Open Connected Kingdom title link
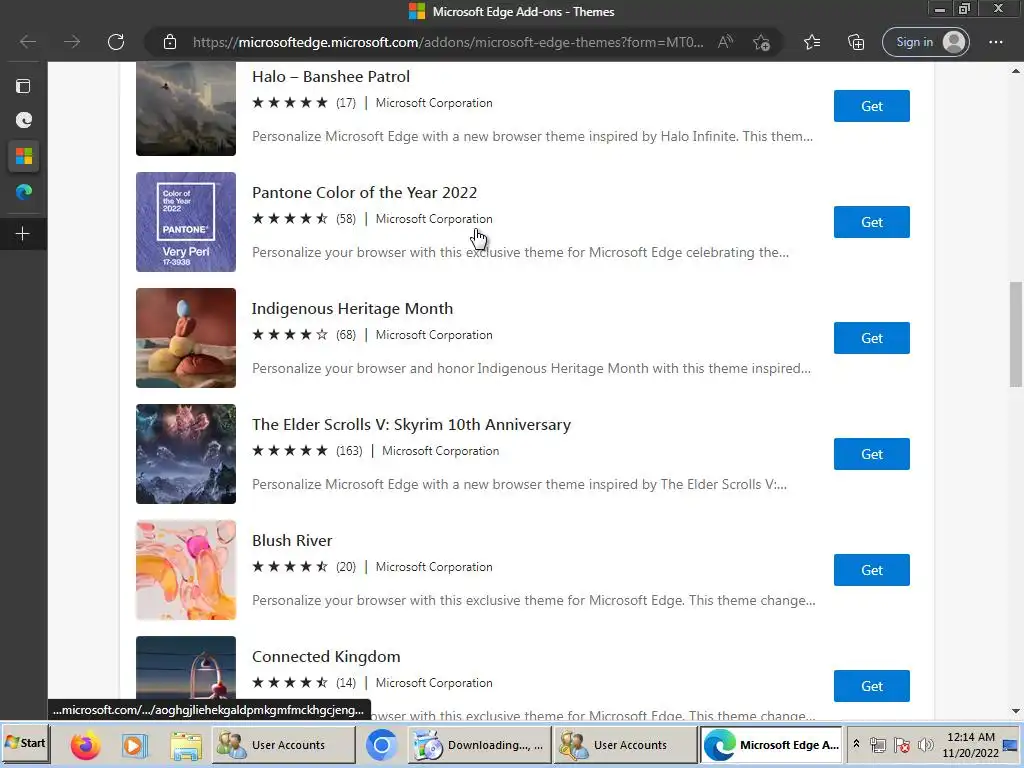The width and height of the screenshot is (1024, 768). [326, 656]
